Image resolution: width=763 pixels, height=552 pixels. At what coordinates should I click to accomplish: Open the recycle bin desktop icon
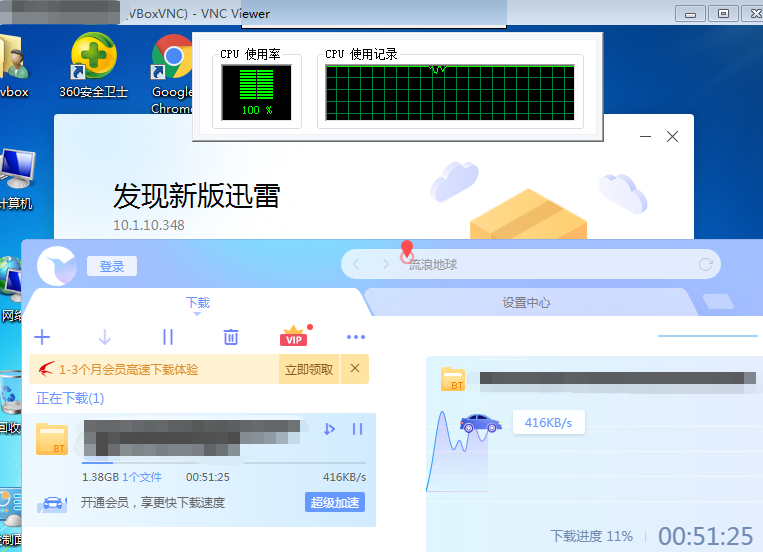tap(10, 403)
